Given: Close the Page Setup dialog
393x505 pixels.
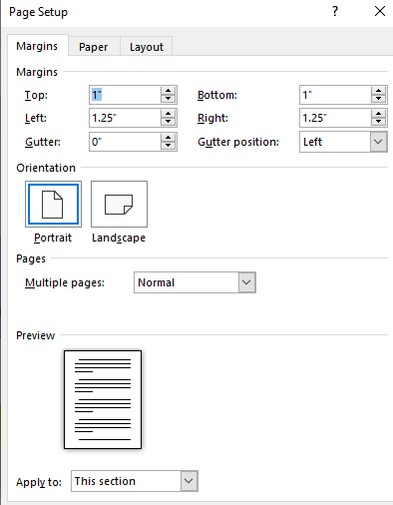Looking at the screenshot, I should coord(380,12).
